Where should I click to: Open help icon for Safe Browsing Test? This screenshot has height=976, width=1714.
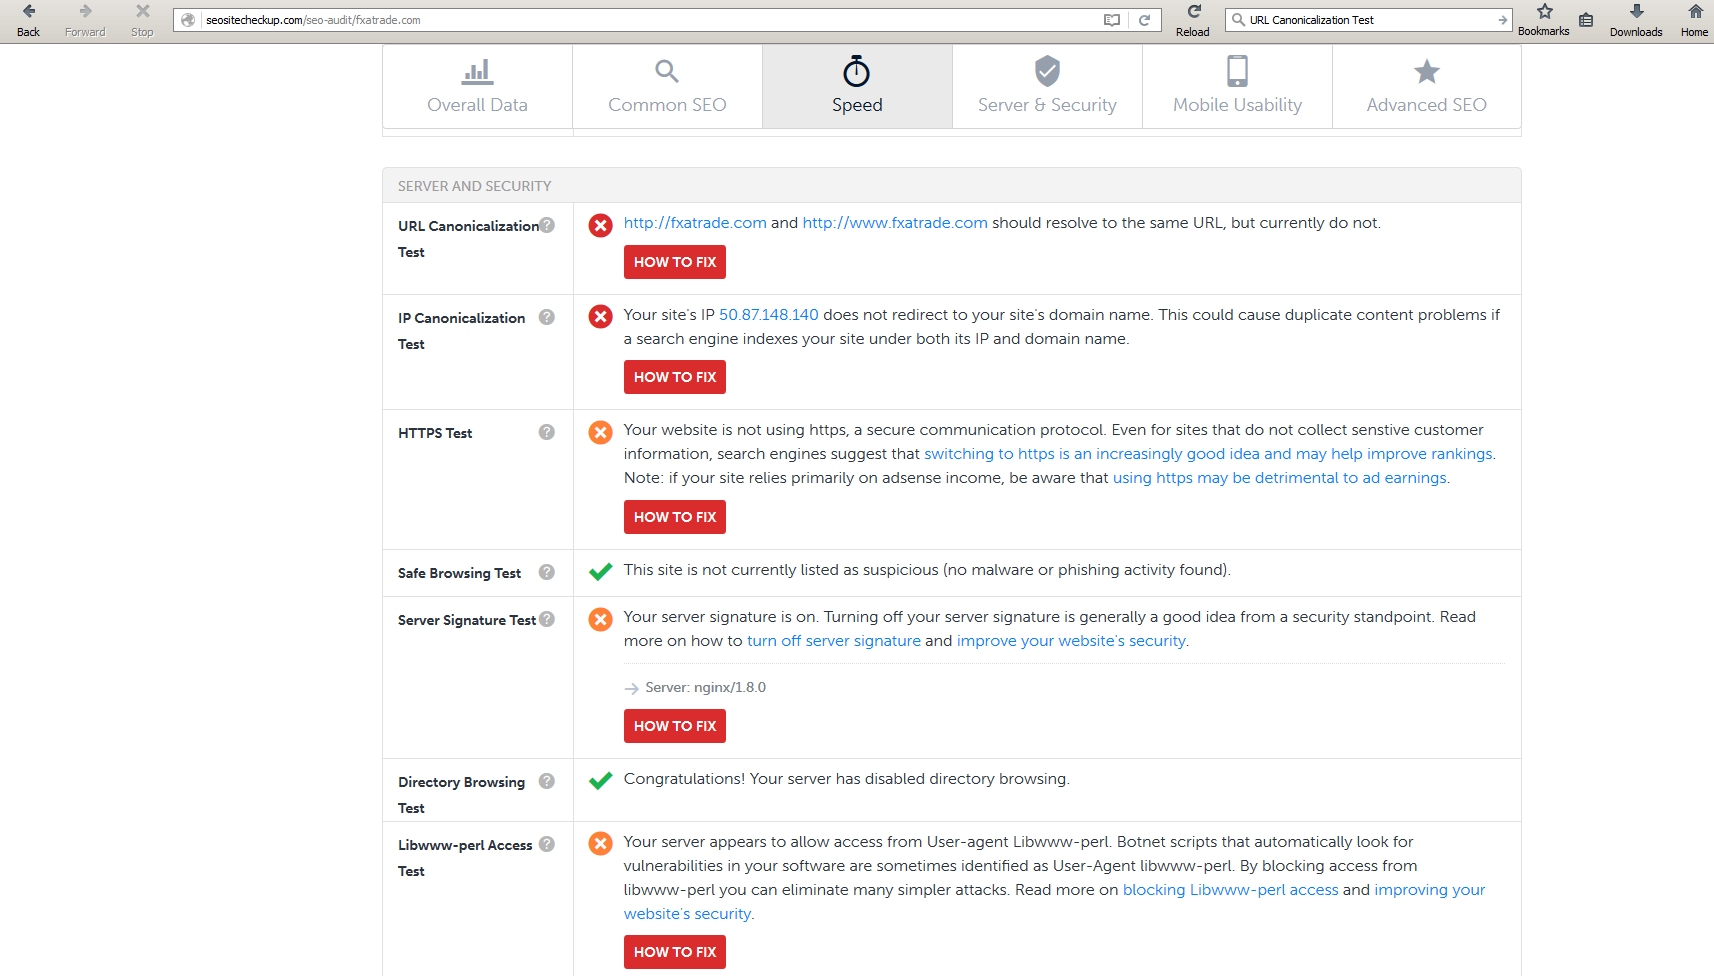pos(547,572)
